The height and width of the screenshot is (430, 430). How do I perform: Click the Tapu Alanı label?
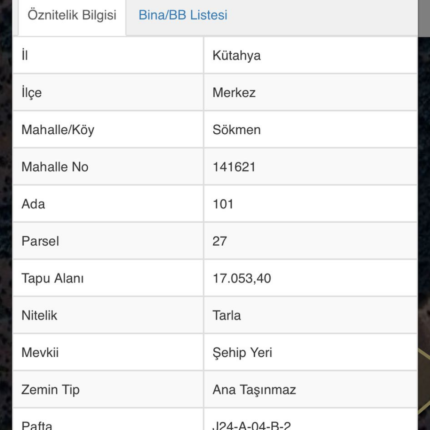pos(53,278)
